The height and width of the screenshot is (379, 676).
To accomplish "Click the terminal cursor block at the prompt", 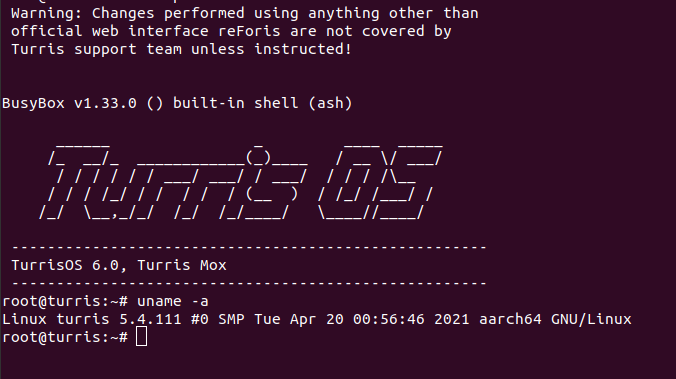I will pos(141,336).
